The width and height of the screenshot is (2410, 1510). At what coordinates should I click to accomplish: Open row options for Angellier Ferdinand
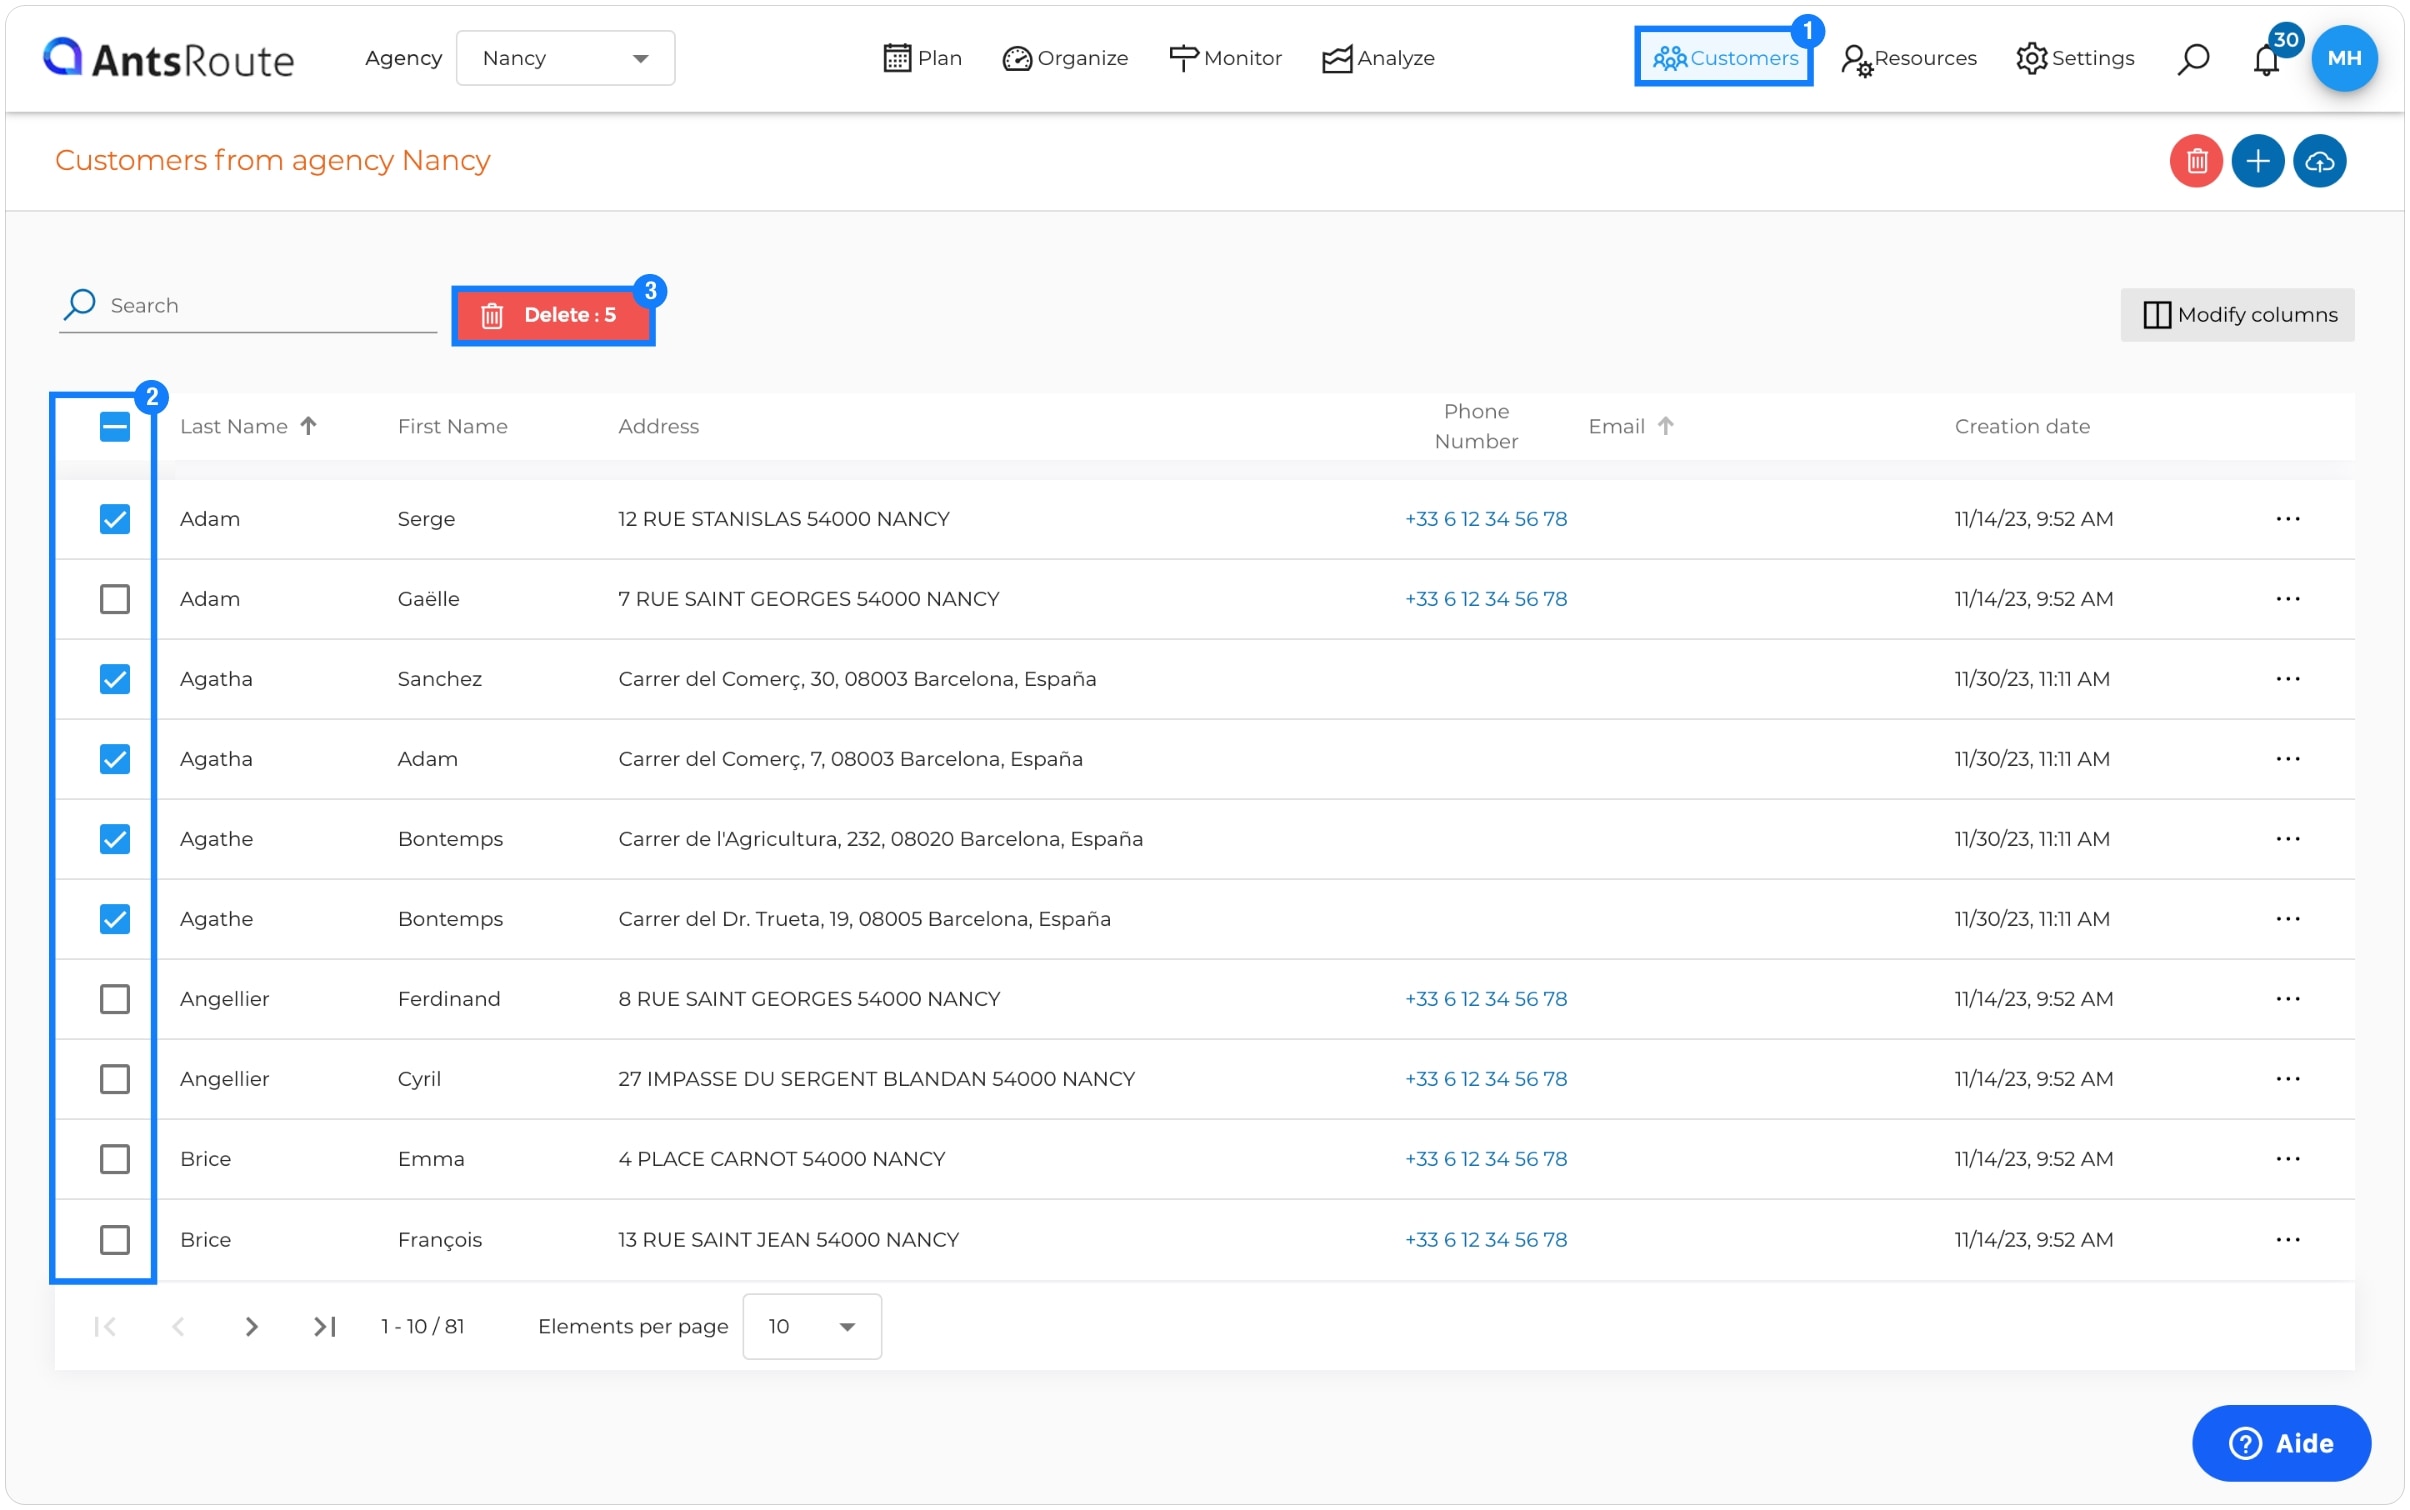[2287, 999]
